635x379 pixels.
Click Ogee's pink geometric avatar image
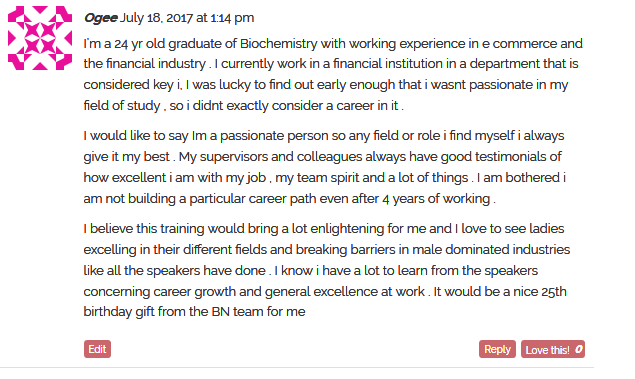pyautogui.click(x=40, y=38)
